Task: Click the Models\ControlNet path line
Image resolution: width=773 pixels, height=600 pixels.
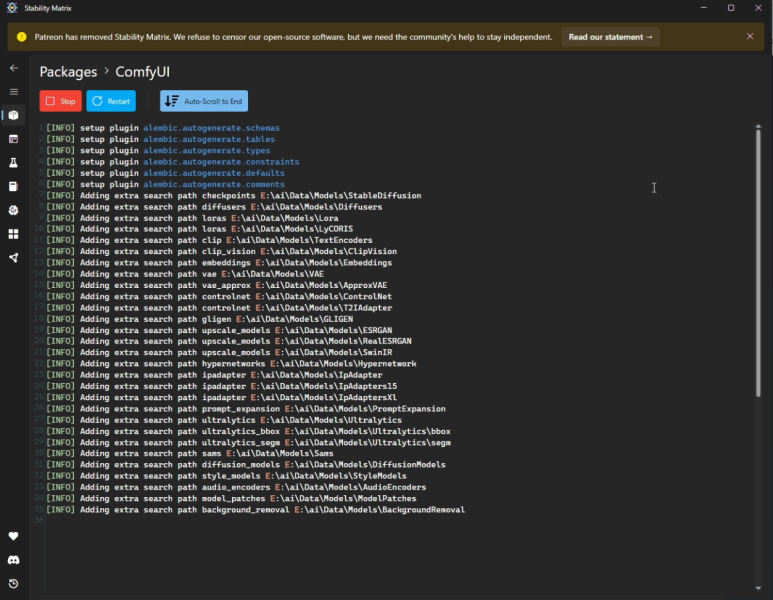Action: tap(219, 297)
